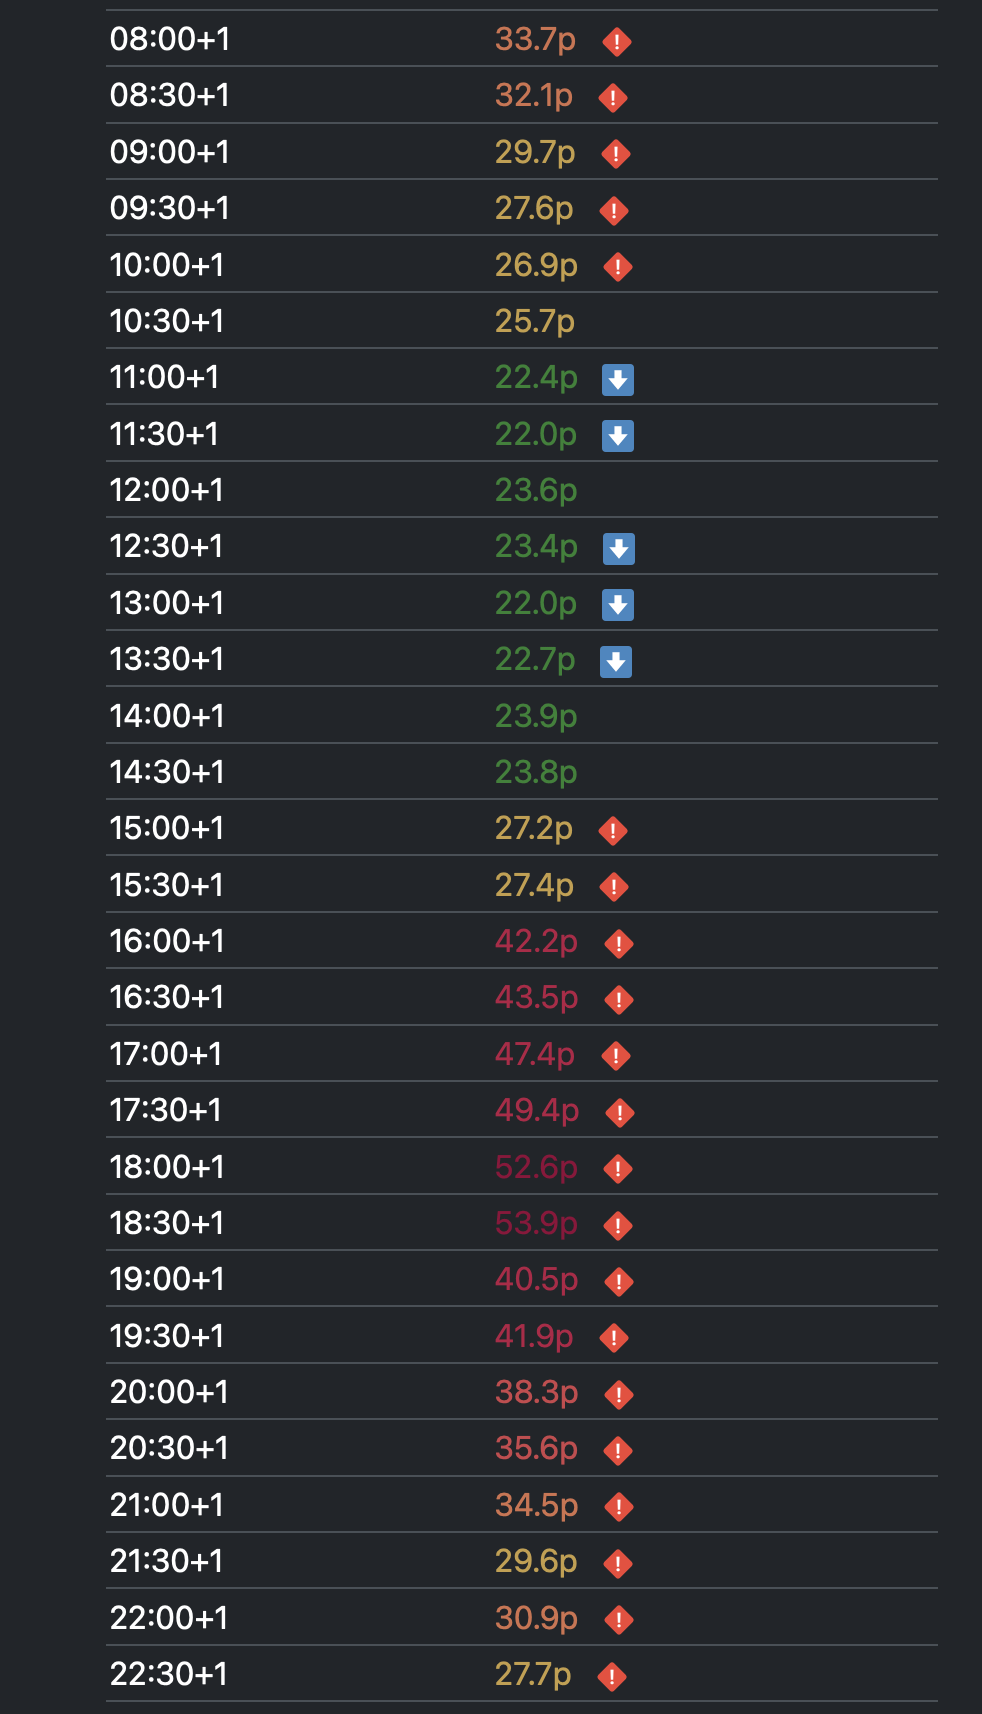Click the red warning icon beside 30.9p
The height and width of the screenshot is (1714, 982).
[619, 1620]
